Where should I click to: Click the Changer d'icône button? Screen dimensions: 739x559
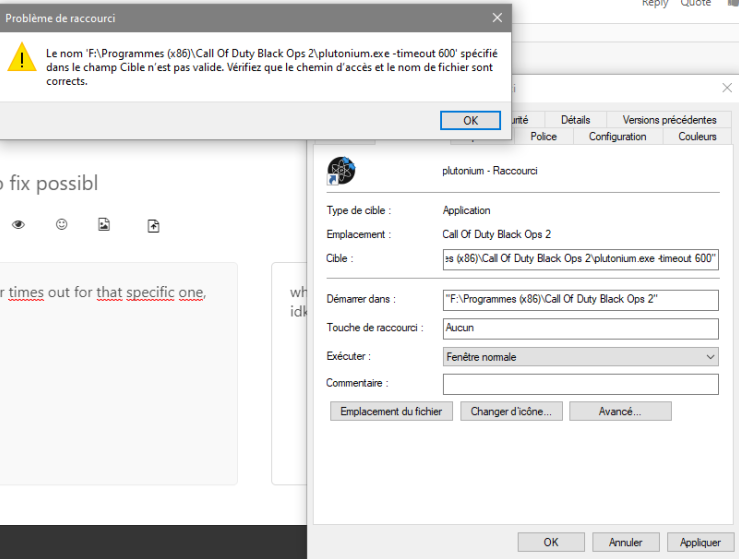pos(511,411)
